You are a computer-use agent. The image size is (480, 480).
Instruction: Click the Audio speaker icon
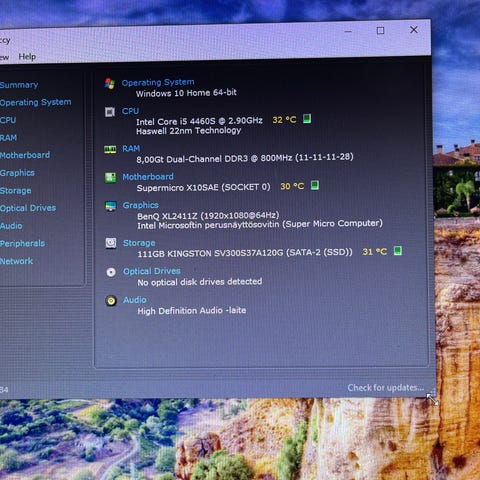pyautogui.click(x=111, y=301)
